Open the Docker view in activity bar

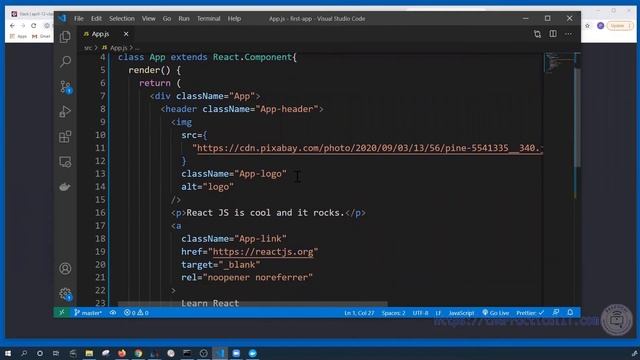[65, 187]
